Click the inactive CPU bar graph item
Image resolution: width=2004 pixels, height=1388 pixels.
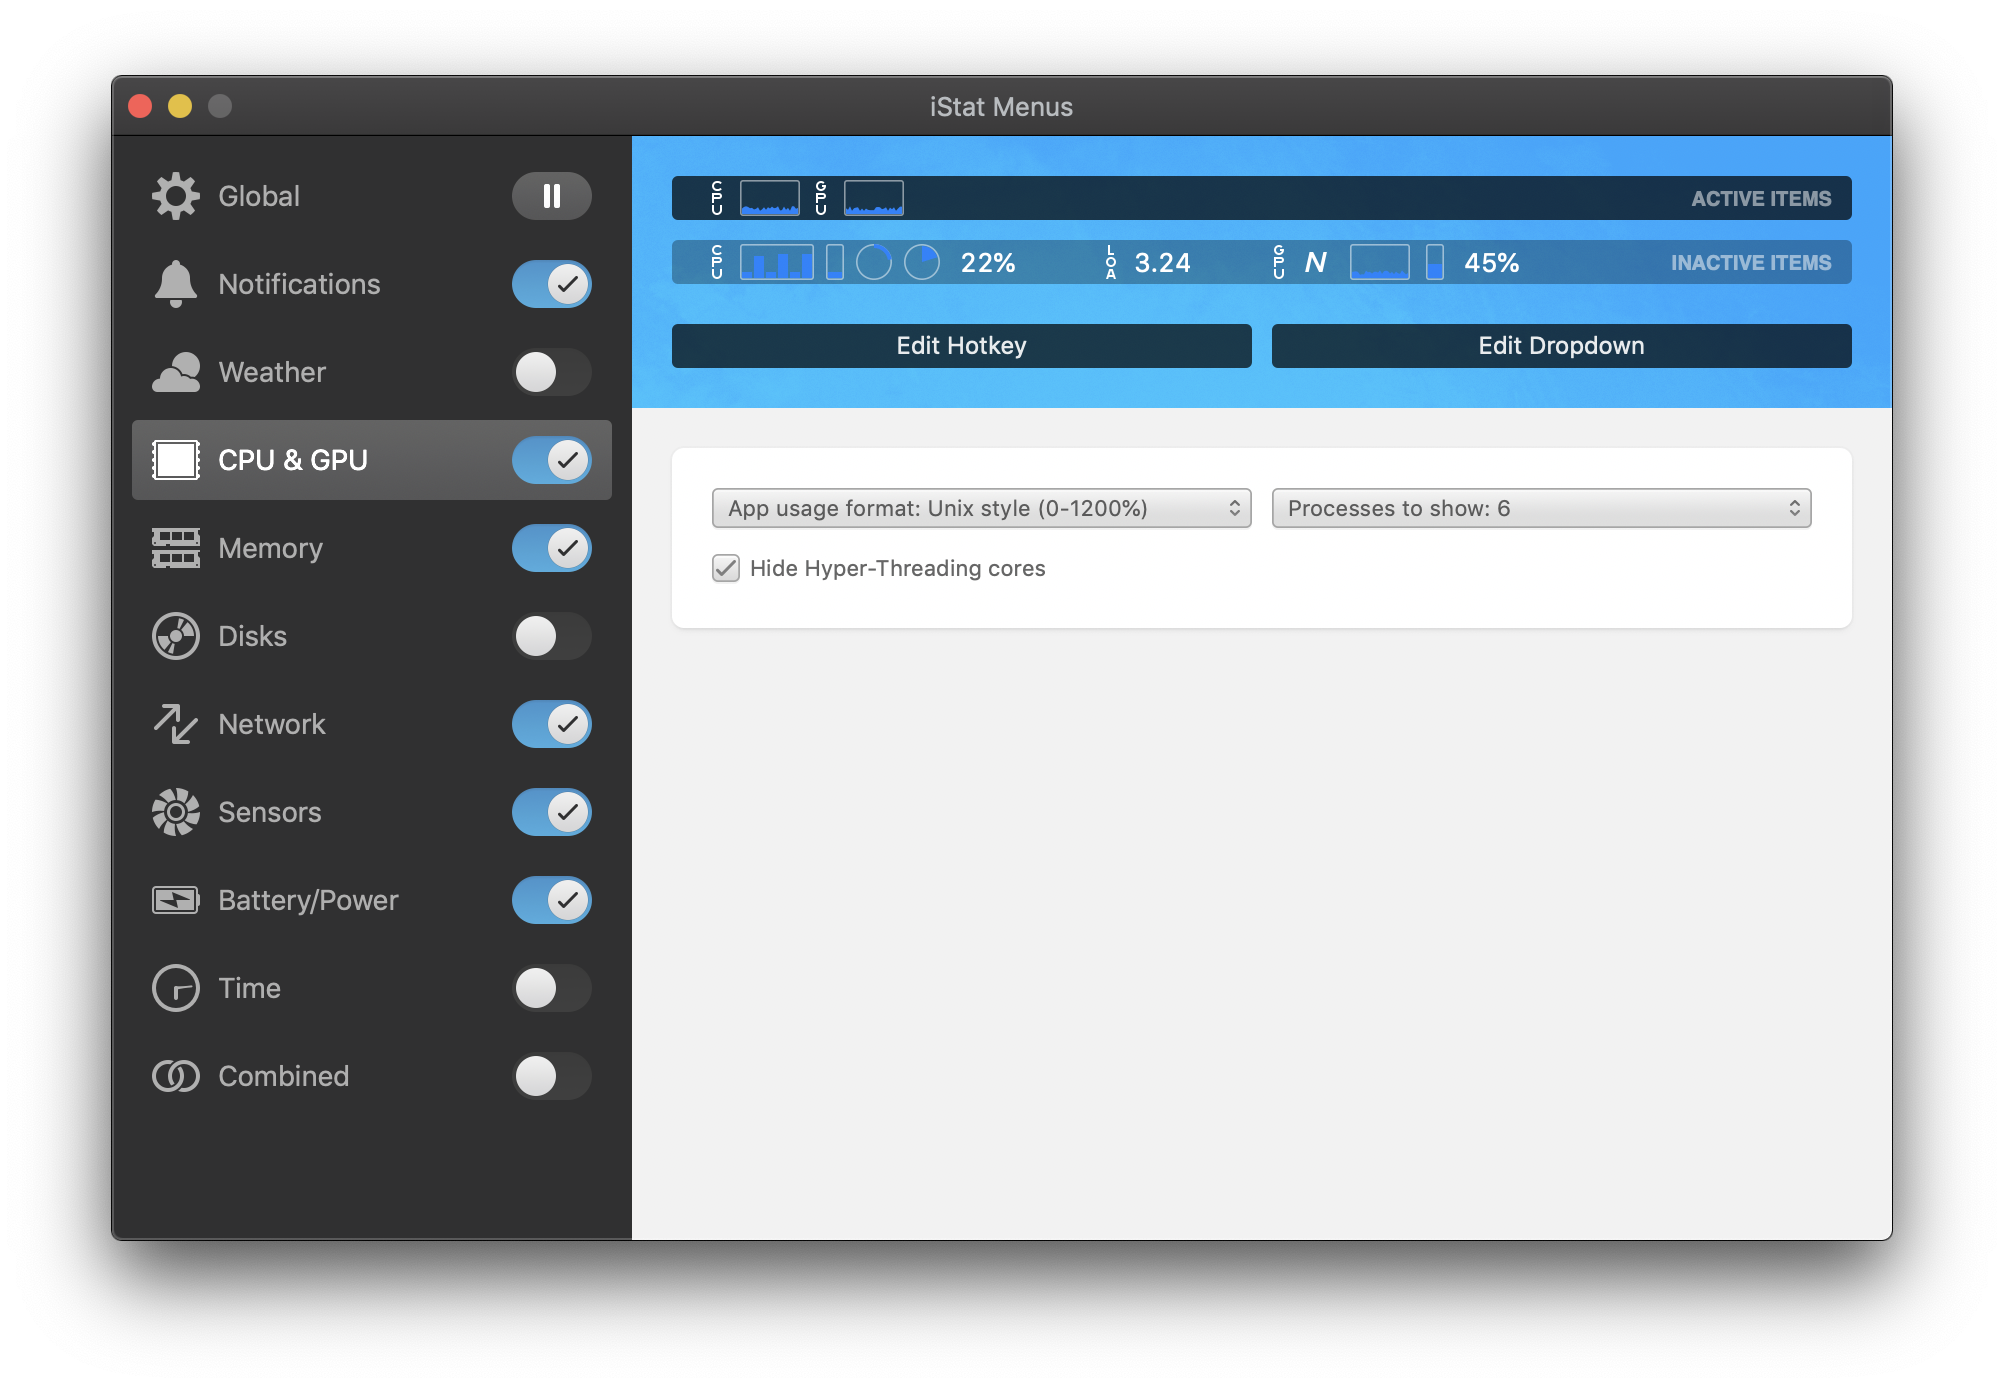click(x=776, y=262)
